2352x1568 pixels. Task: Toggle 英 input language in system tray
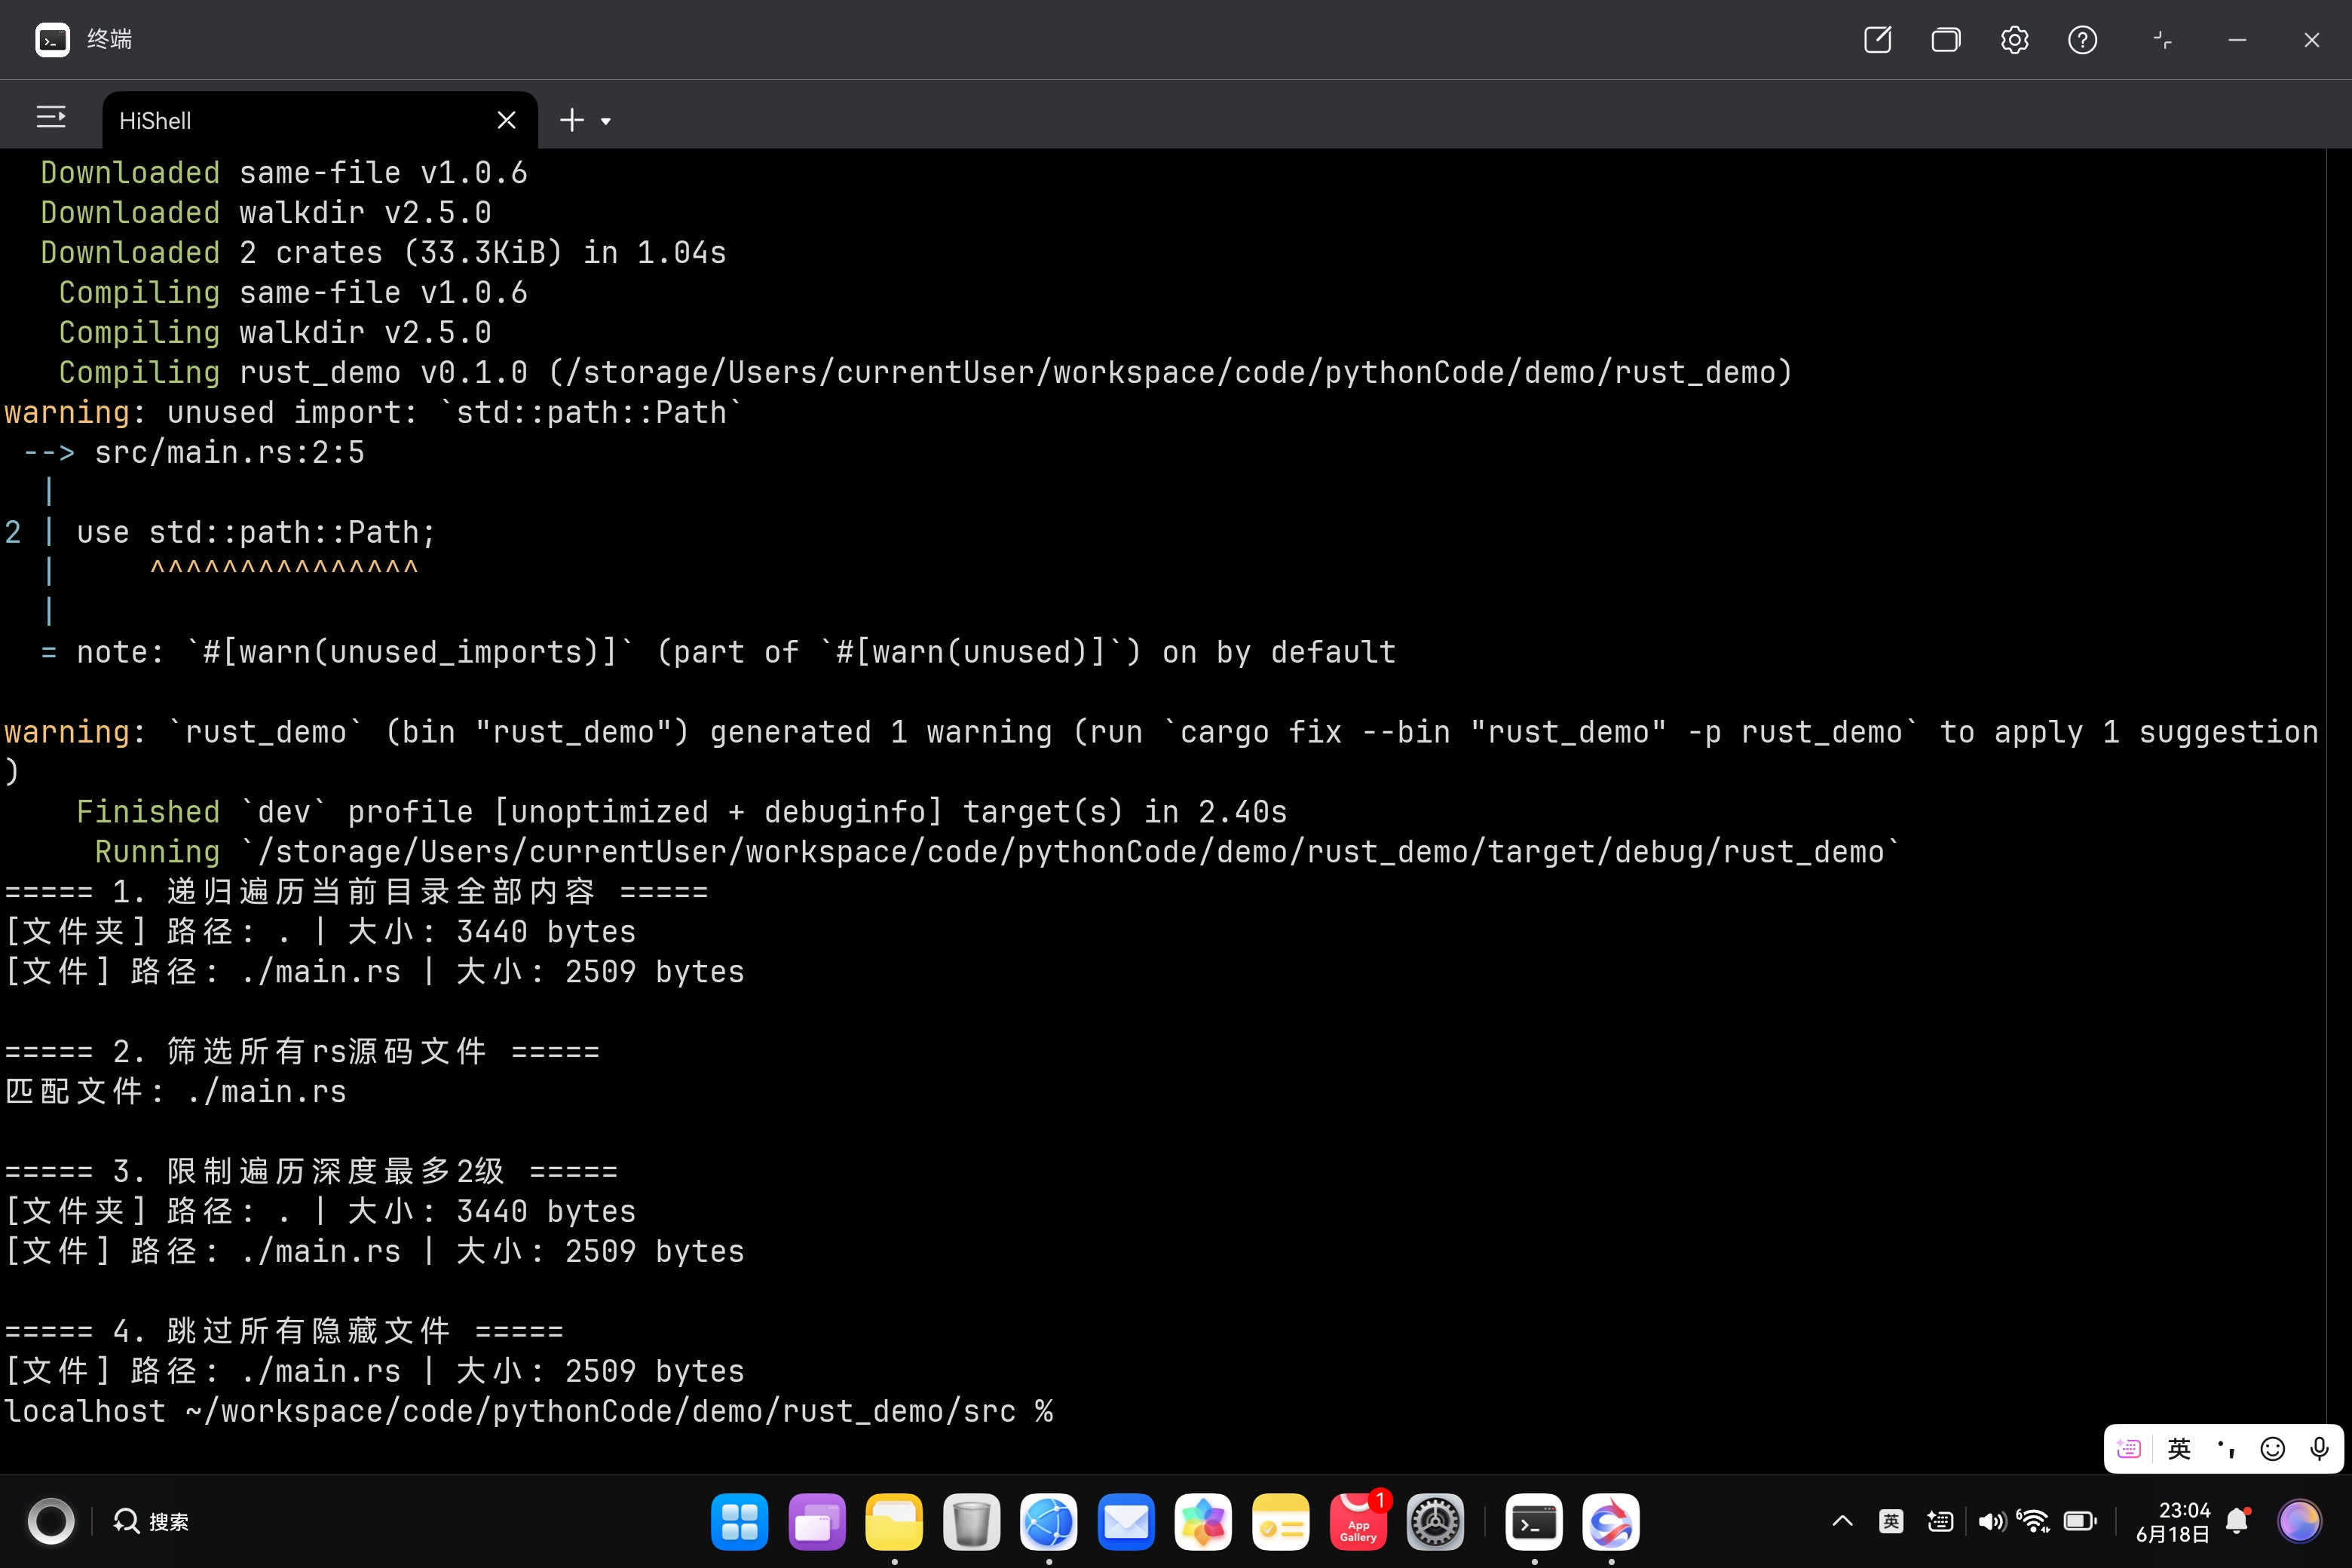[1891, 1522]
